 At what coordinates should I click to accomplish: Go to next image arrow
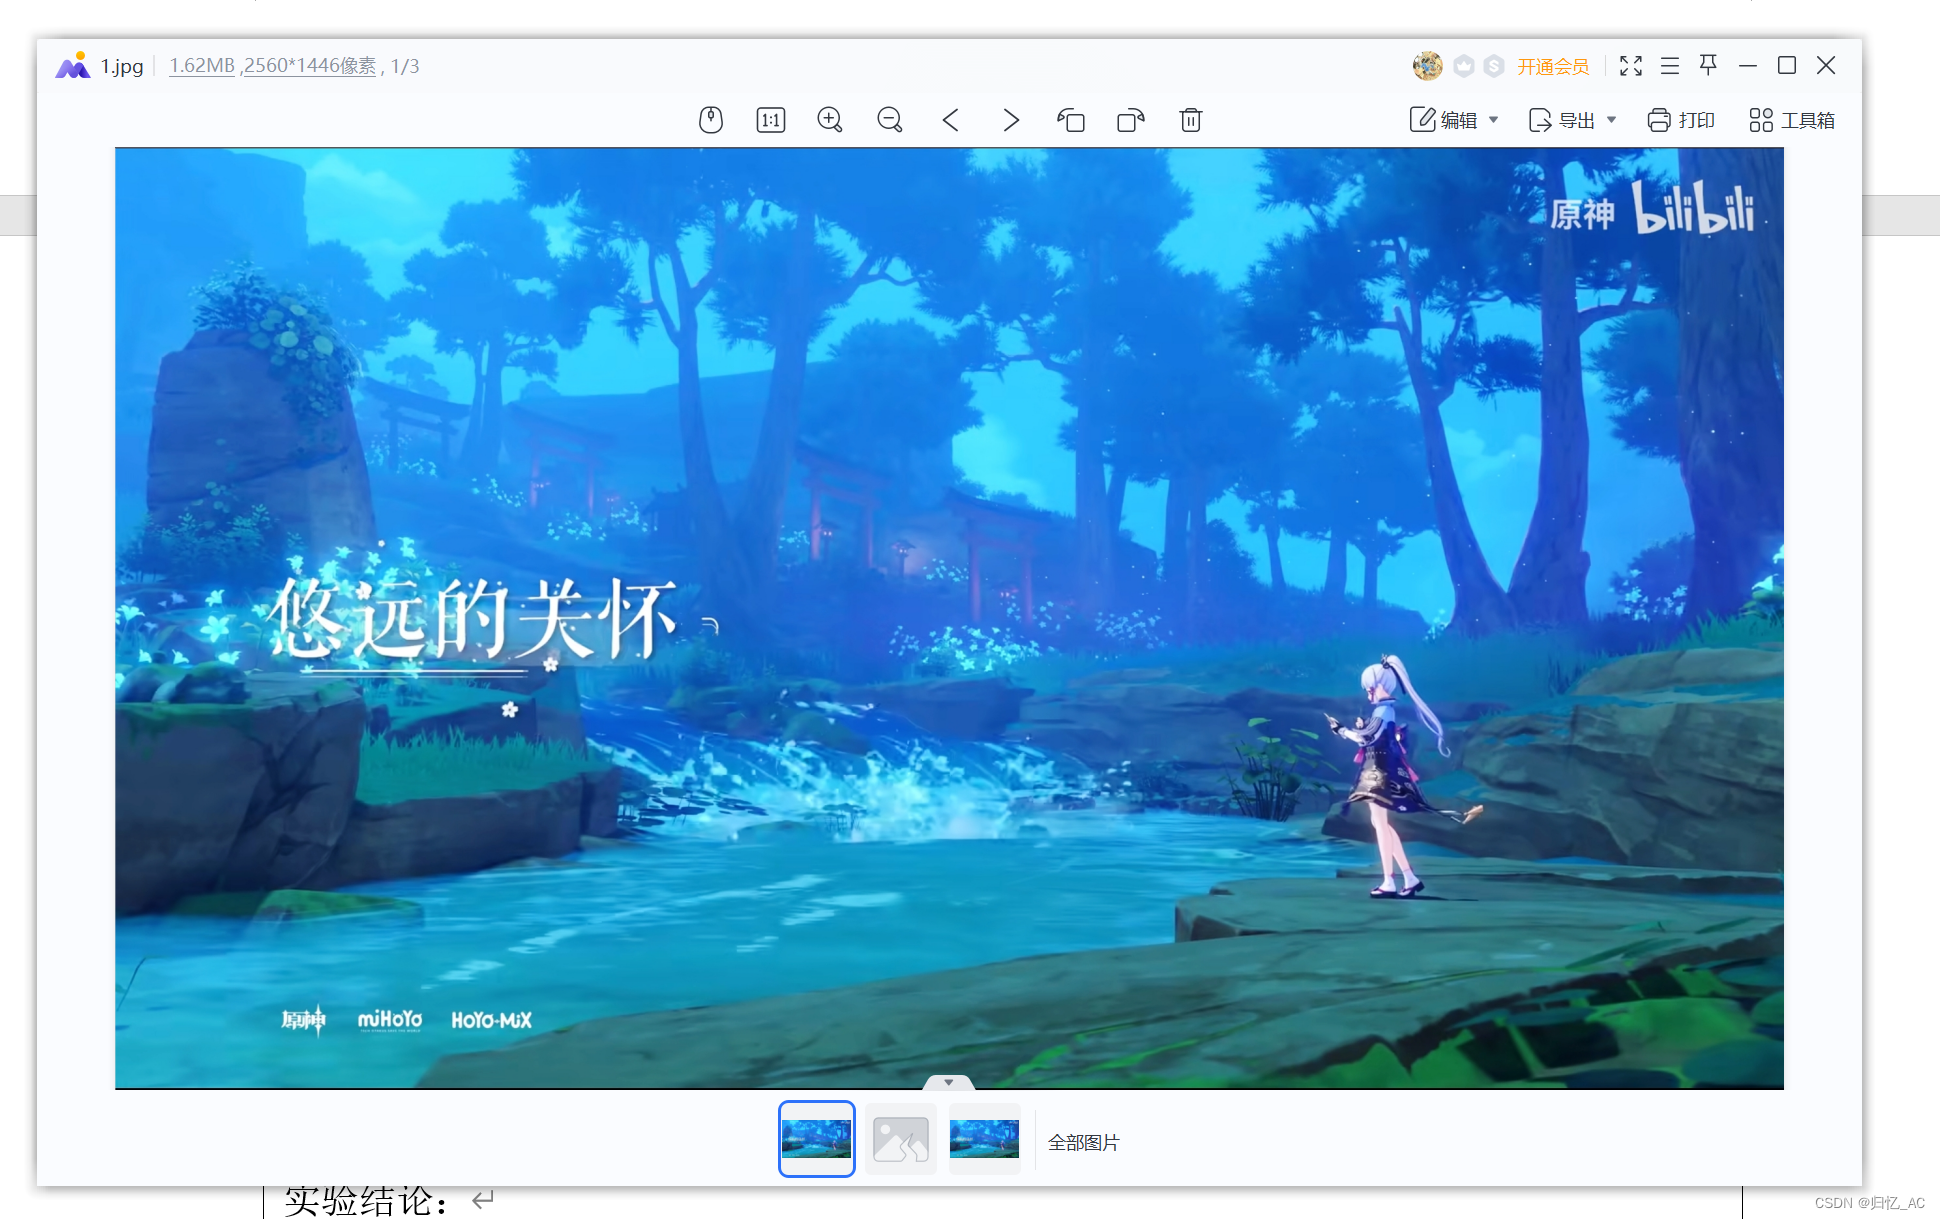pyautogui.click(x=1011, y=120)
